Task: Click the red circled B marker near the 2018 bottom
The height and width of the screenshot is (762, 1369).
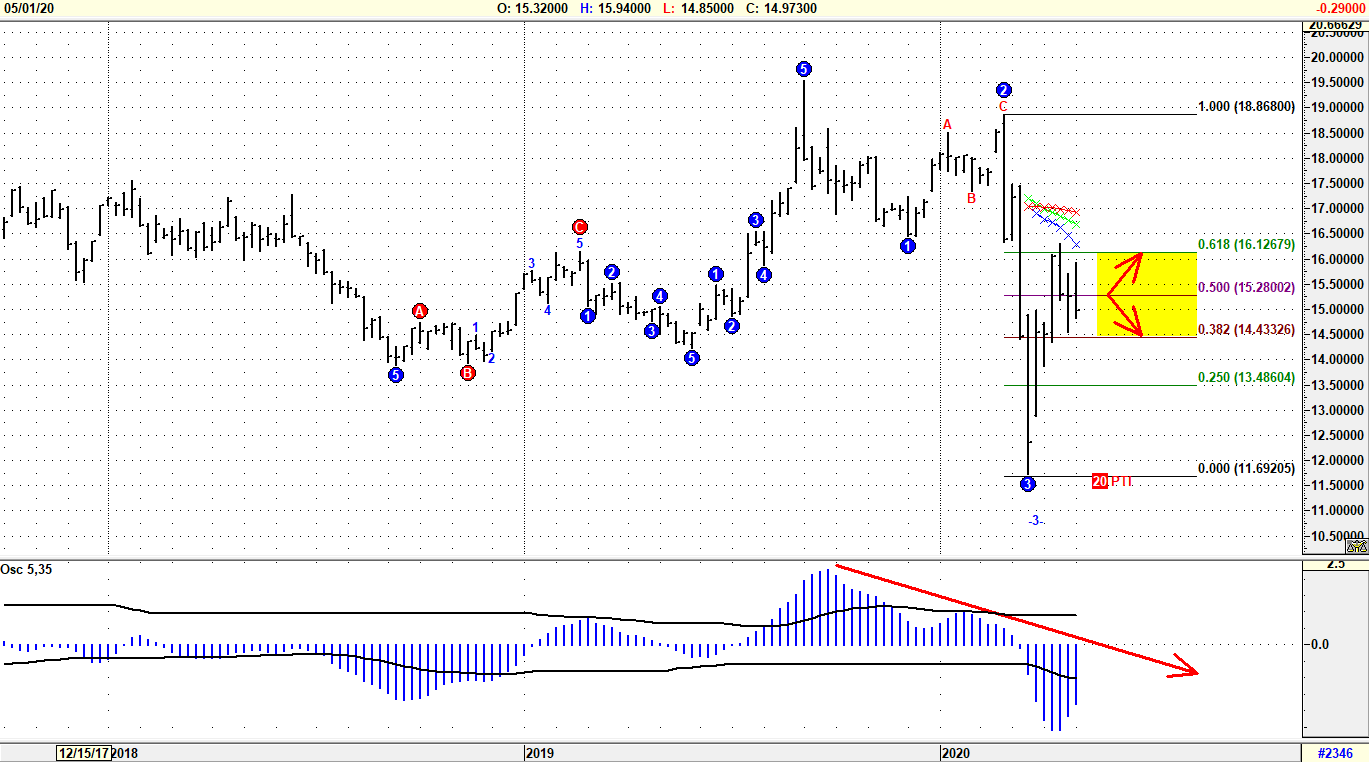Action: [x=466, y=372]
